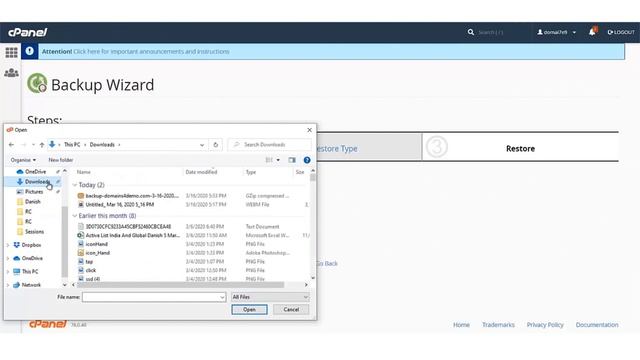
Task: Click the File name input field
Action: click(x=154, y=297)
